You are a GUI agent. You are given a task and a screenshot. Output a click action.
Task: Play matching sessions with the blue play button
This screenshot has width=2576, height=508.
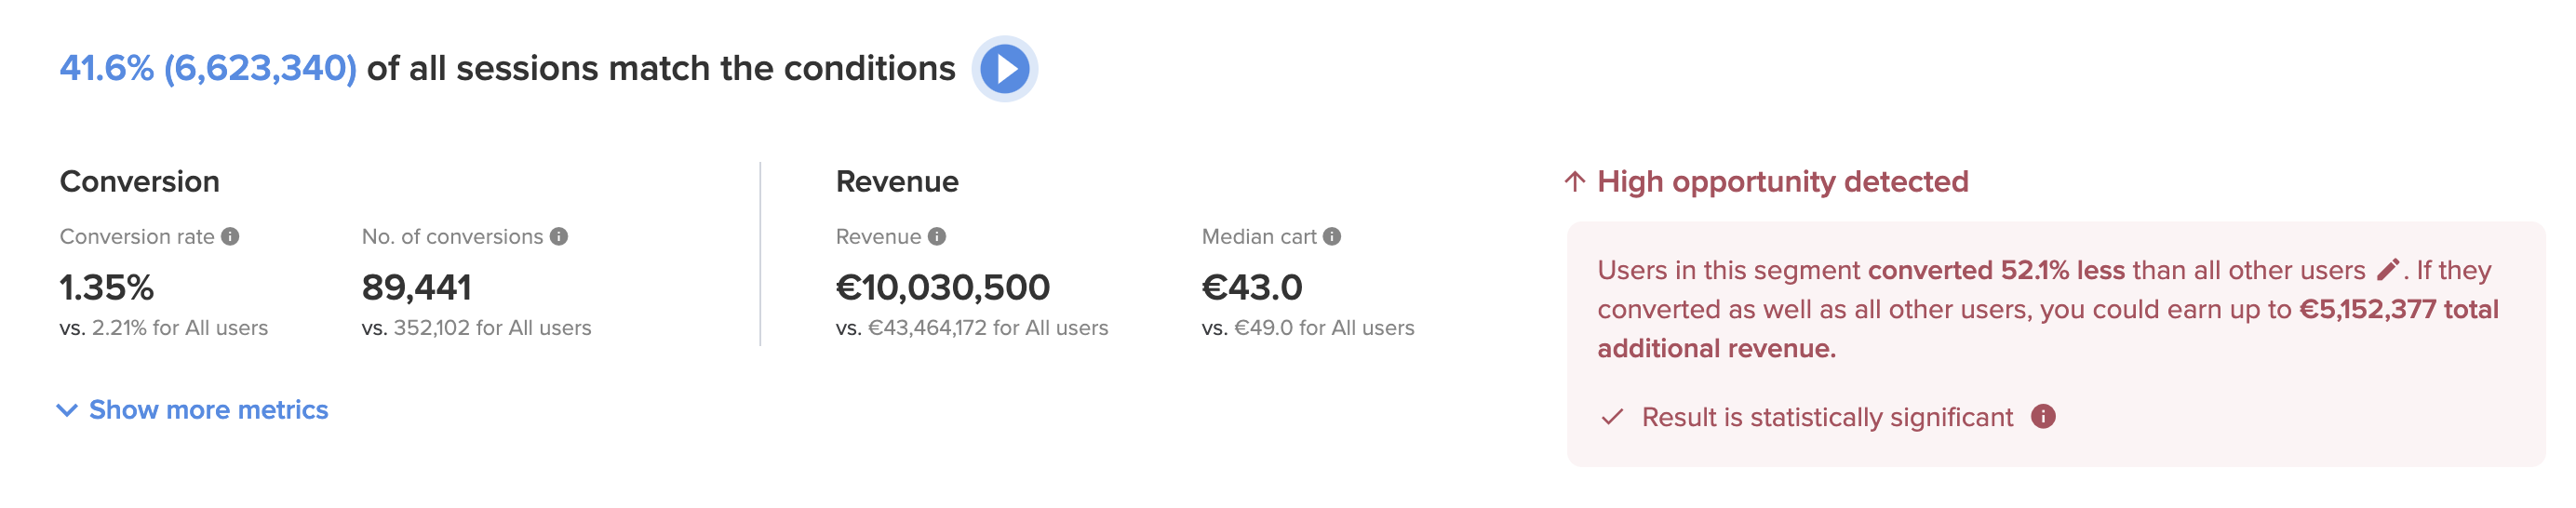(x=1004, y=69)
